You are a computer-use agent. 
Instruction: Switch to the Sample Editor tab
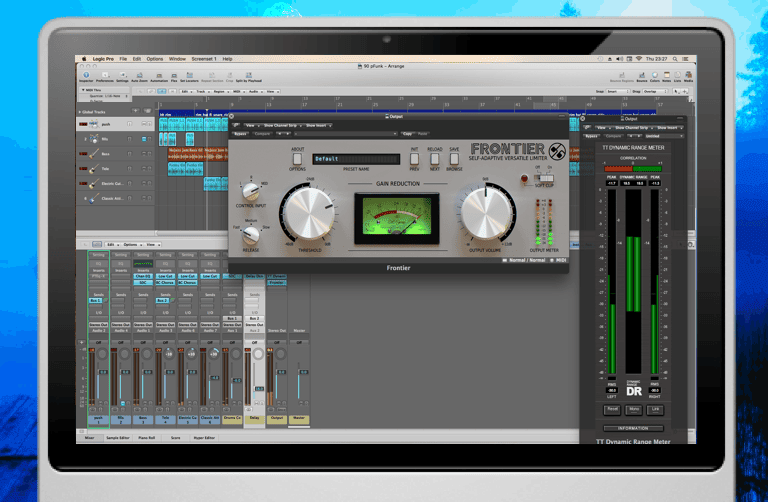tap(118, 438)
